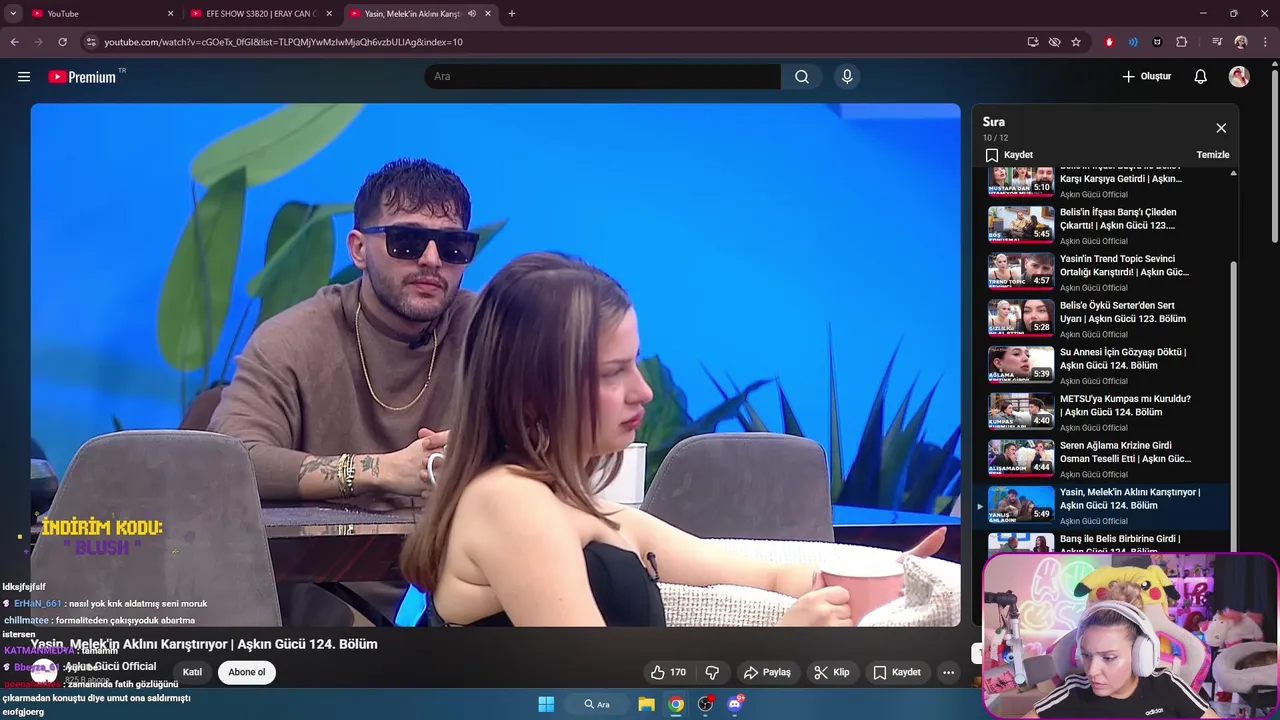This screenshot has height=720, width=1280.
Task: Create a clip with the Klip scissors button
Action: [832, 672]
